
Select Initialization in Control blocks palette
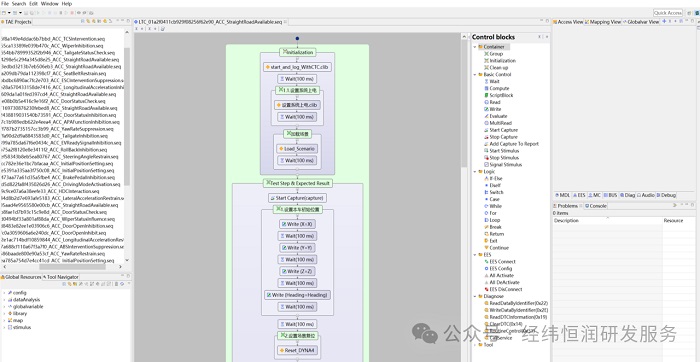point(502,61)
